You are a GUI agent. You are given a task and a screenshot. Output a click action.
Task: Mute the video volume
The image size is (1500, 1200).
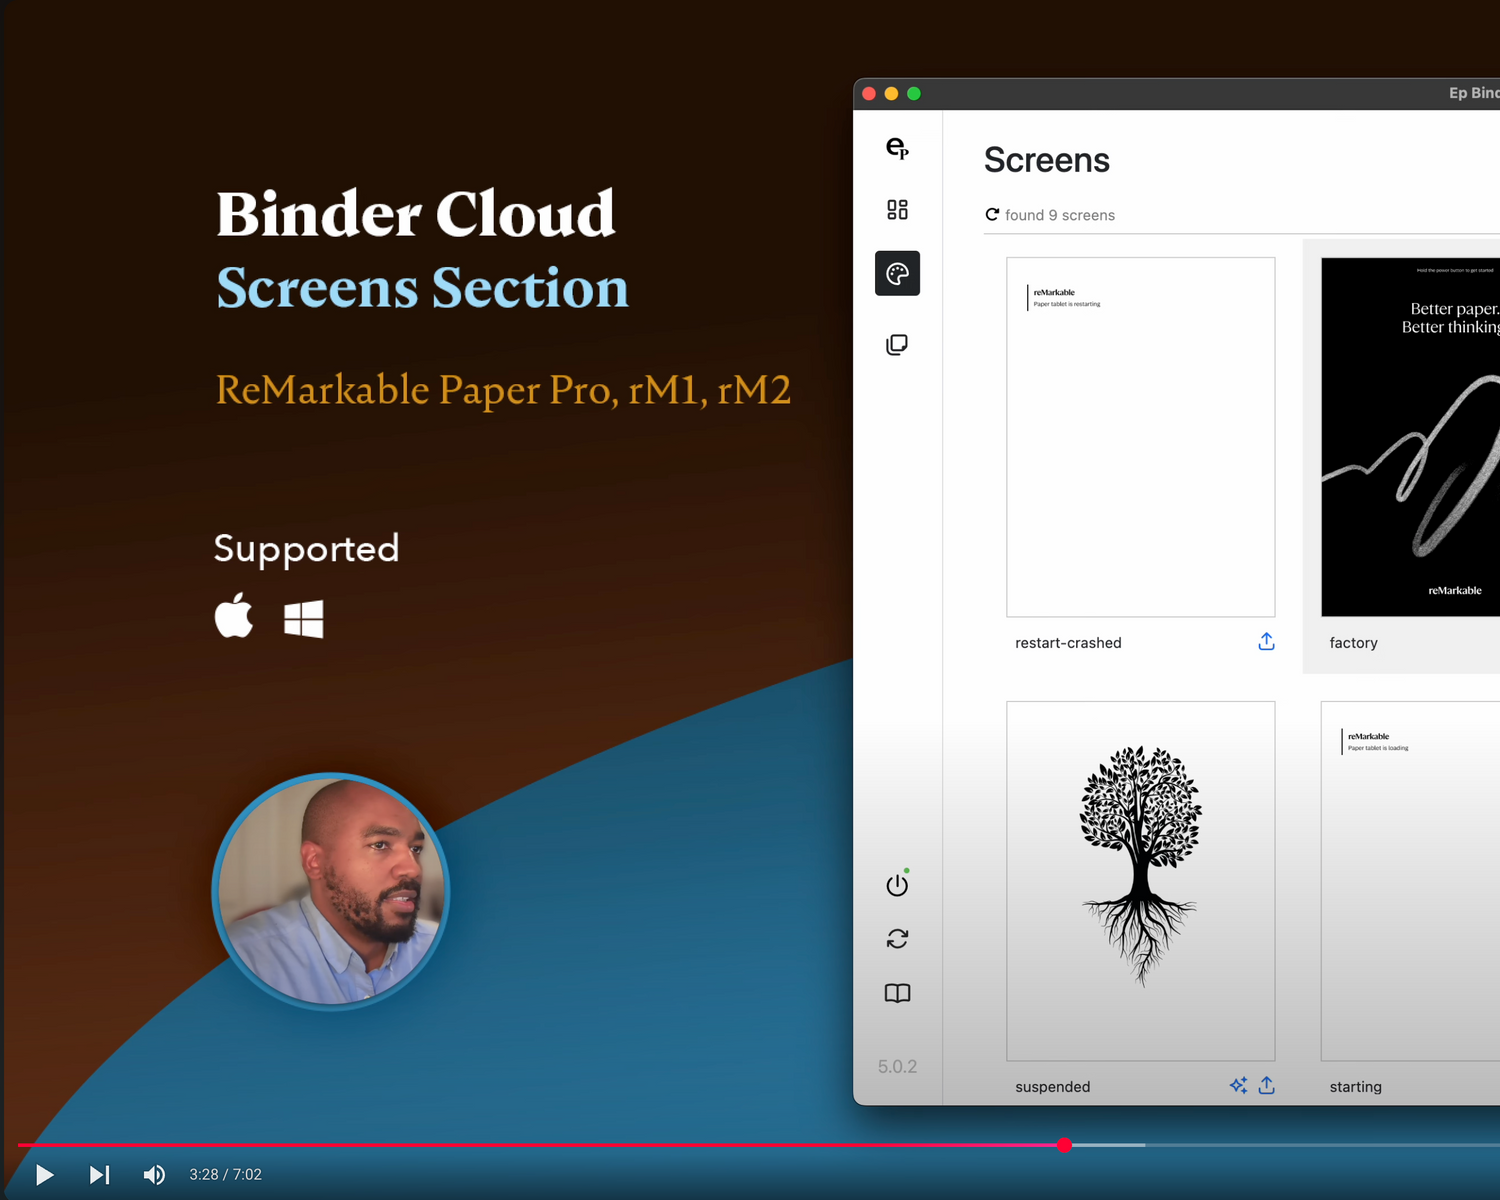(154, 1174)
